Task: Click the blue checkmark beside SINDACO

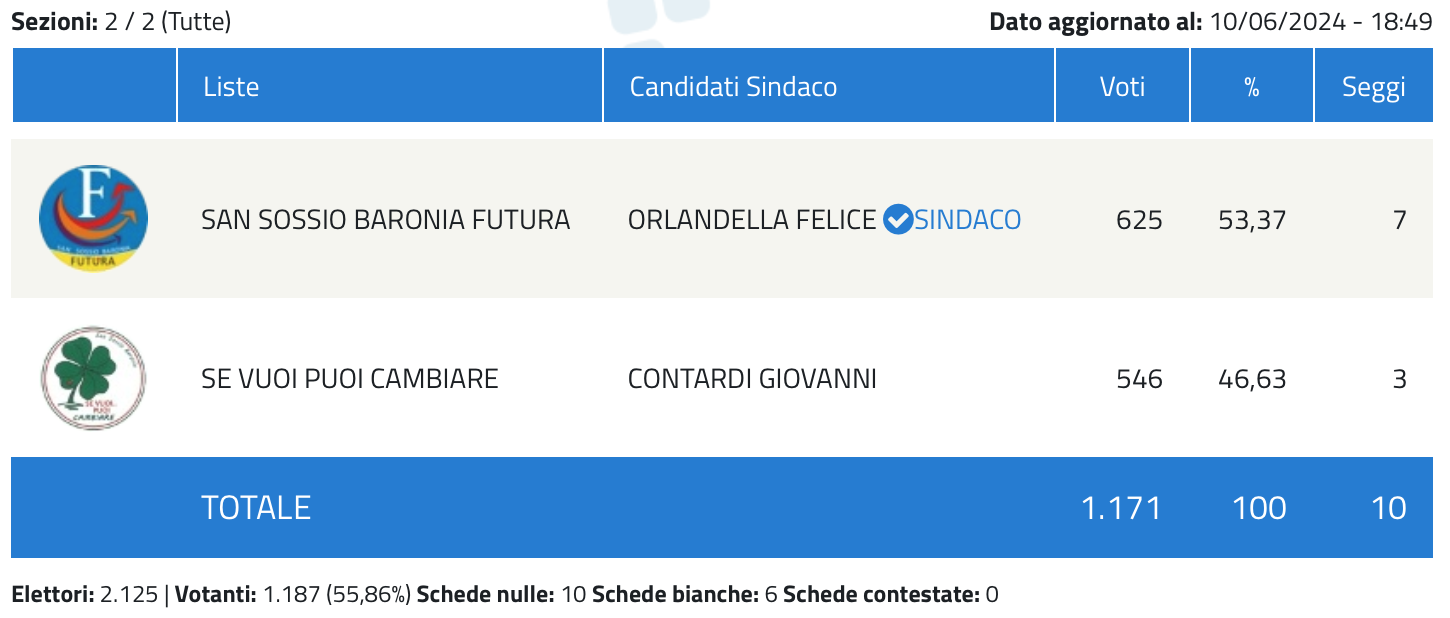Action: tap(898, 218)
